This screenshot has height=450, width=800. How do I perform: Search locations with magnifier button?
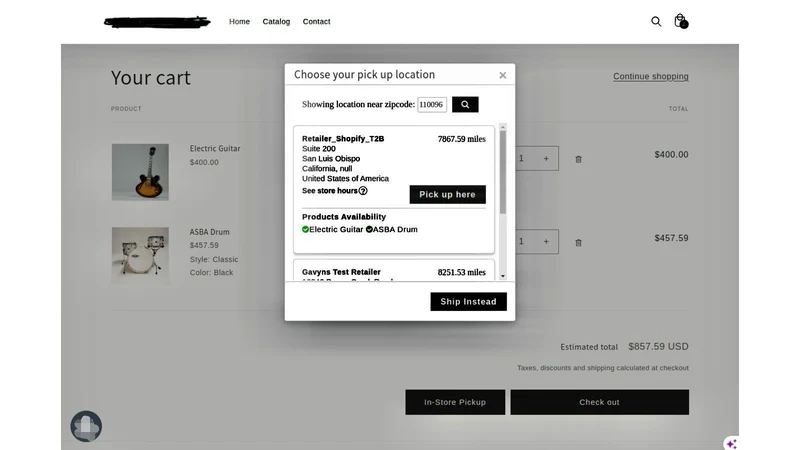tap(465, 105)
